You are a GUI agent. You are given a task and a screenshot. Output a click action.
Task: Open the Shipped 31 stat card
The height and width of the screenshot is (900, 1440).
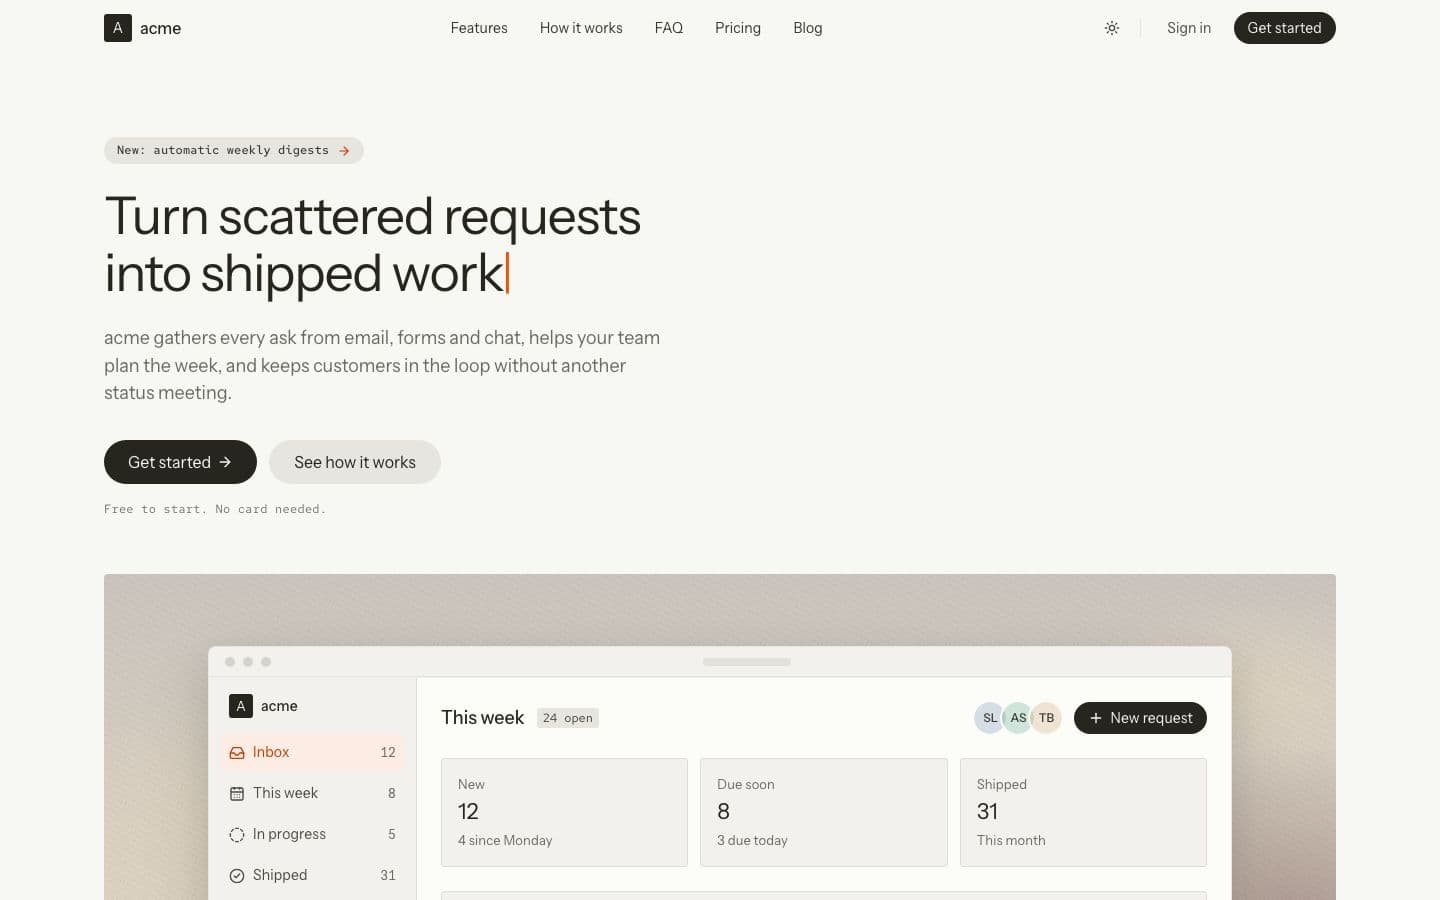(1083, 812)
